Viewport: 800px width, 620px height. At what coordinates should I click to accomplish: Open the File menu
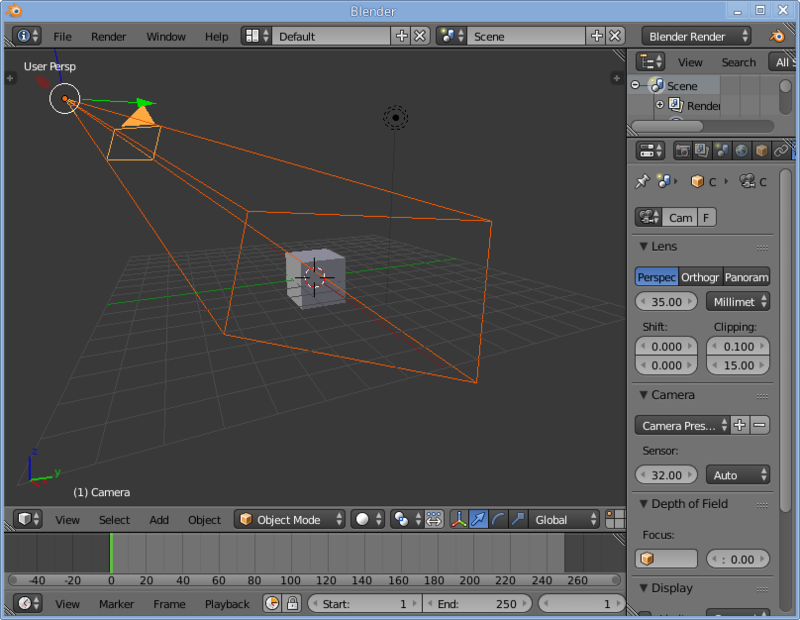(x=62, y=37)
